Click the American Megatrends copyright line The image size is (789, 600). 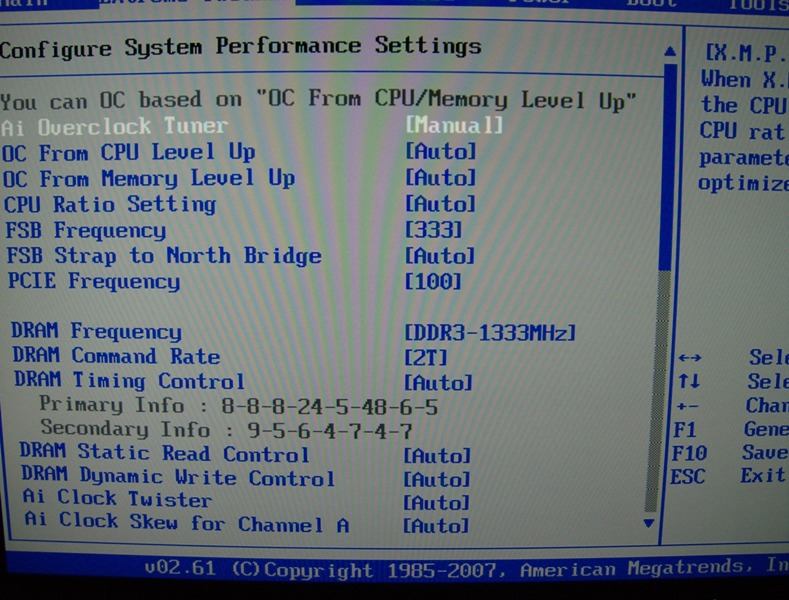(466, 569)
